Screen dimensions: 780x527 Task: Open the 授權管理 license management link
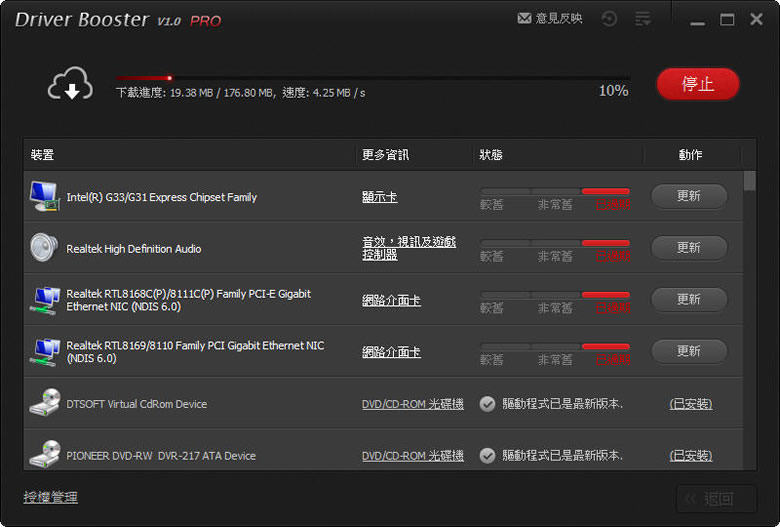pos(50,497)
